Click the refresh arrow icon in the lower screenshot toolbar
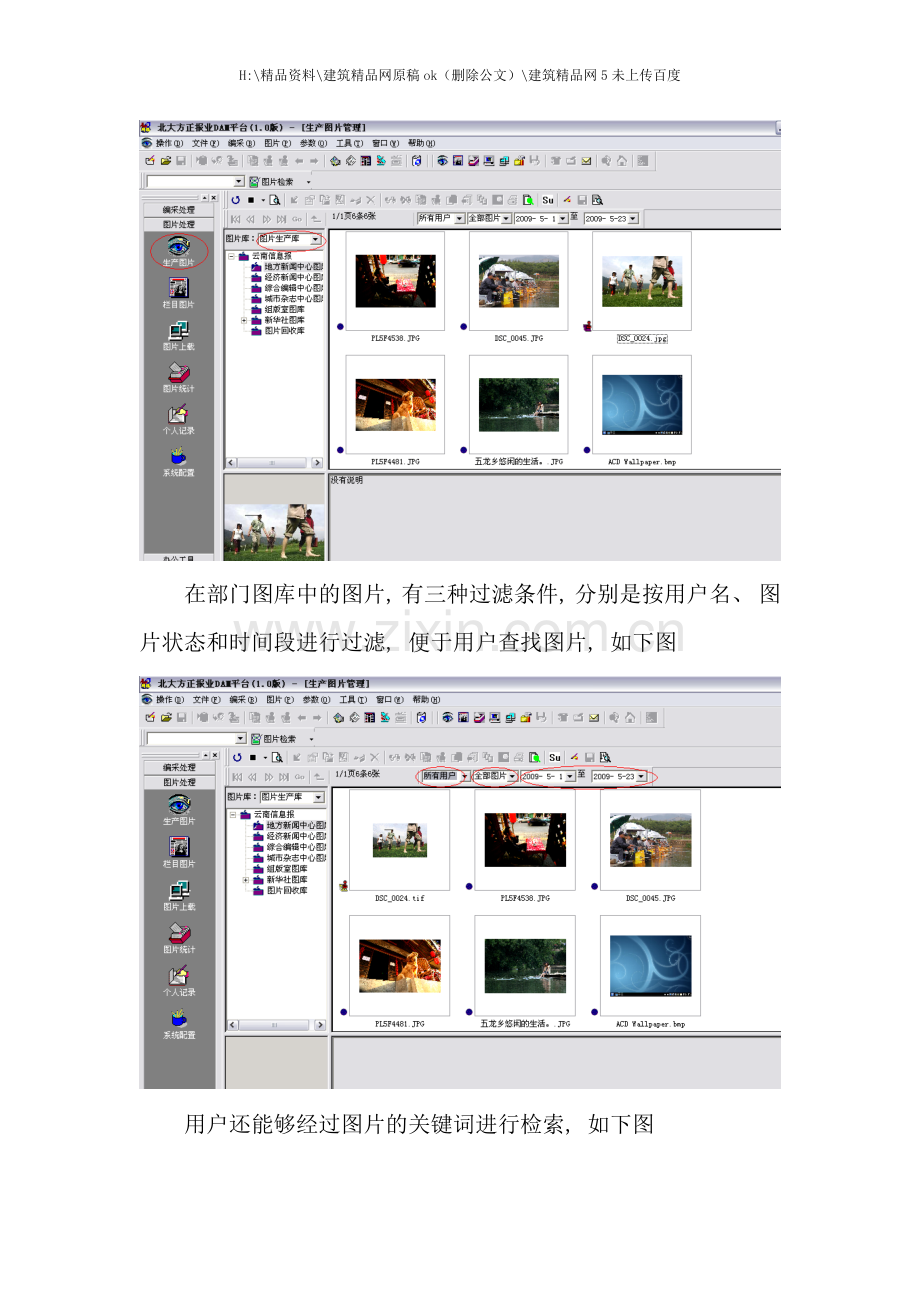 pos(236,758)
